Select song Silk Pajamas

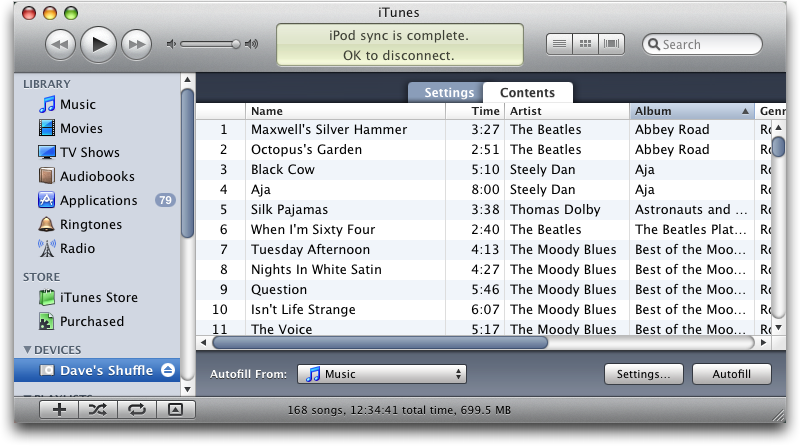point(289,210)
